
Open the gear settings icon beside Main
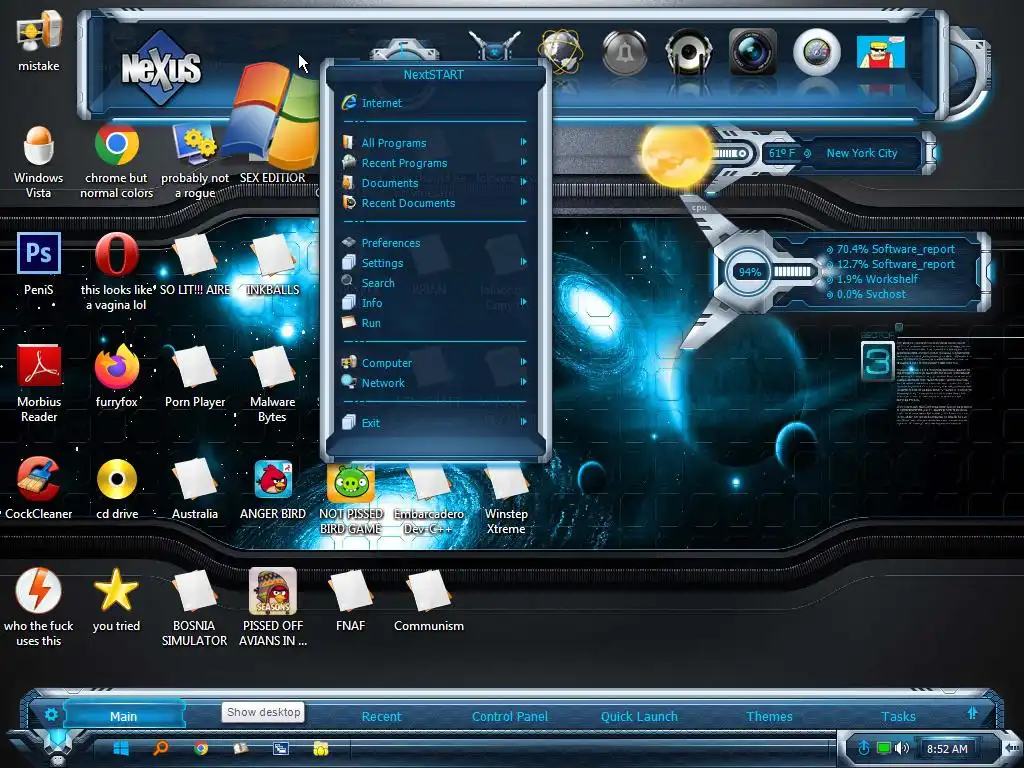coord(51,714)
